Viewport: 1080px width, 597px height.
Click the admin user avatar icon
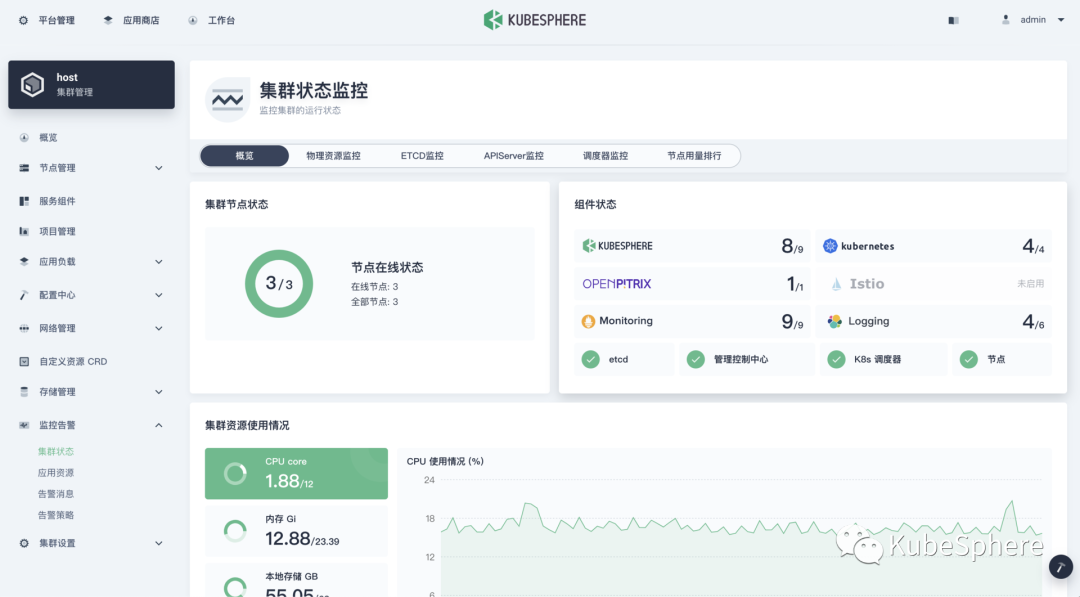(1006, 20)
